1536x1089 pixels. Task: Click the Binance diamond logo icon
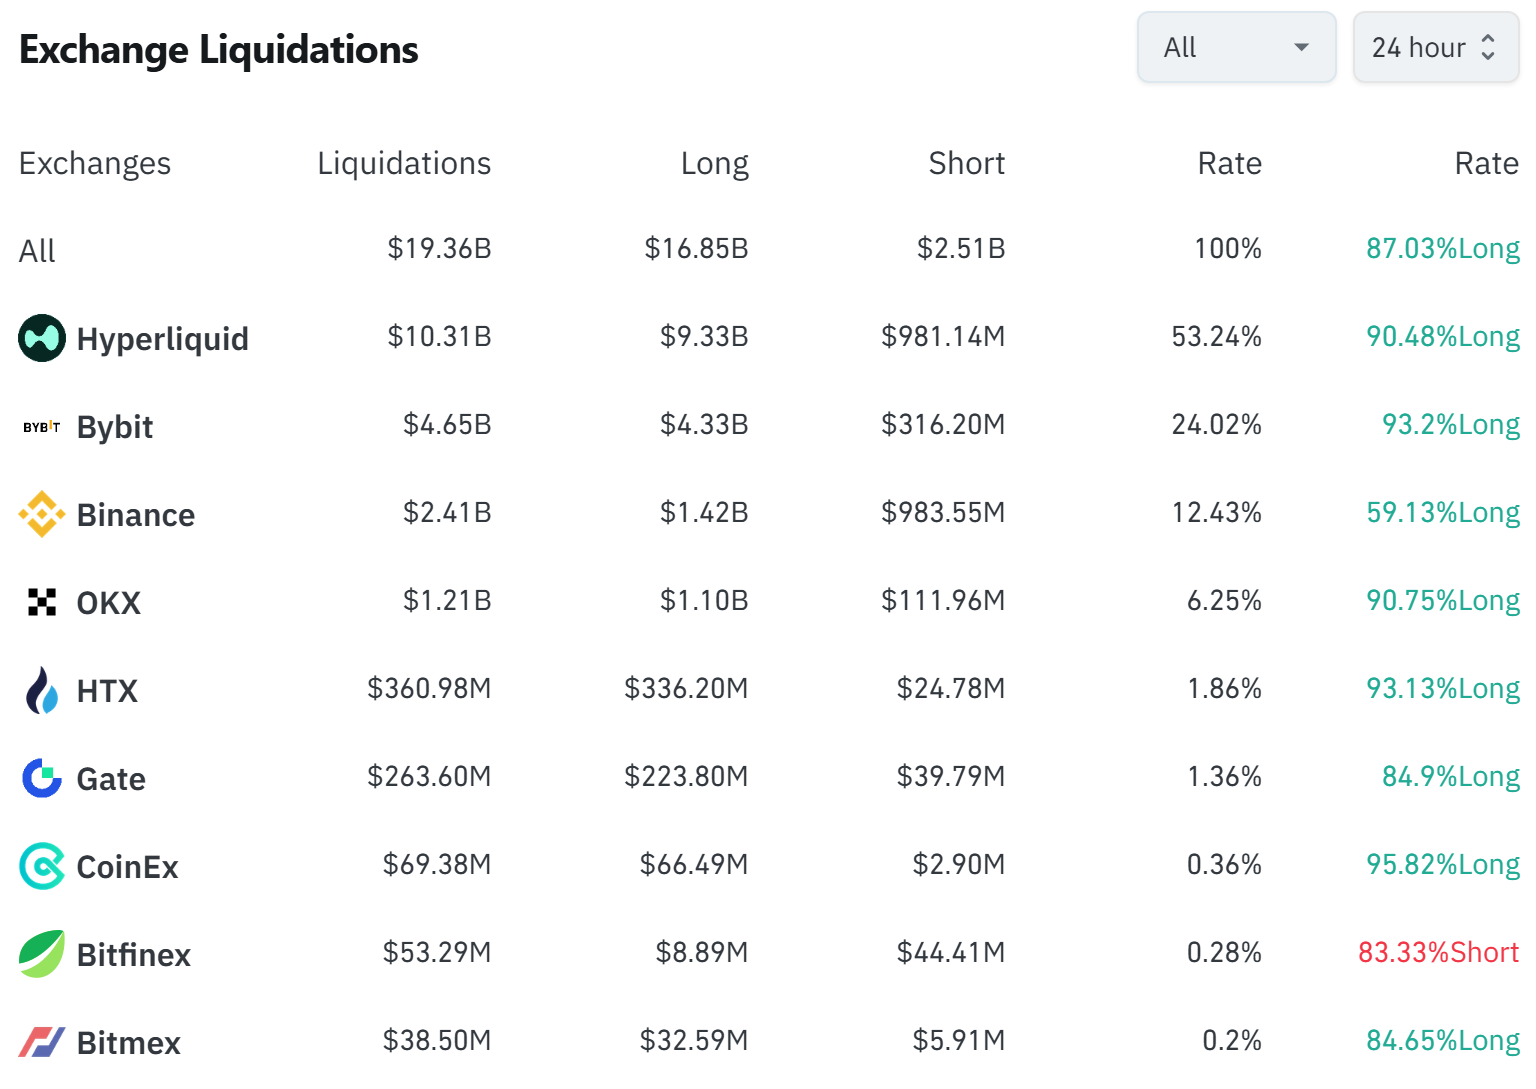point(42,514)
